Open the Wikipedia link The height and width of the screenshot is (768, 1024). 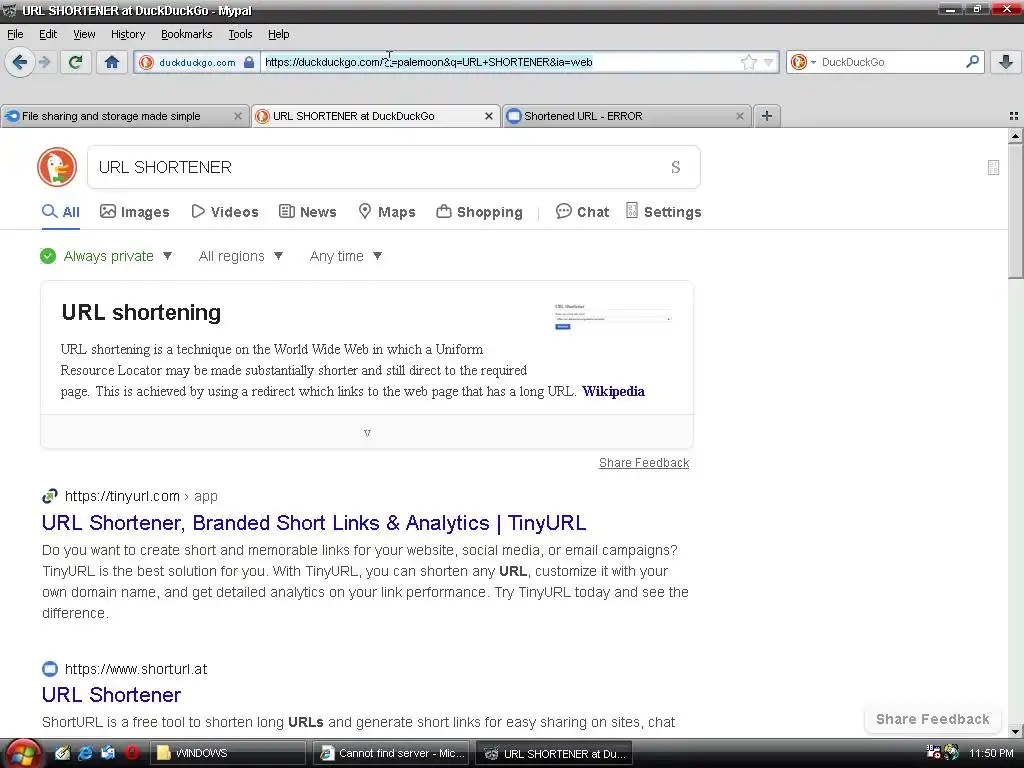[x=613, y=391]
